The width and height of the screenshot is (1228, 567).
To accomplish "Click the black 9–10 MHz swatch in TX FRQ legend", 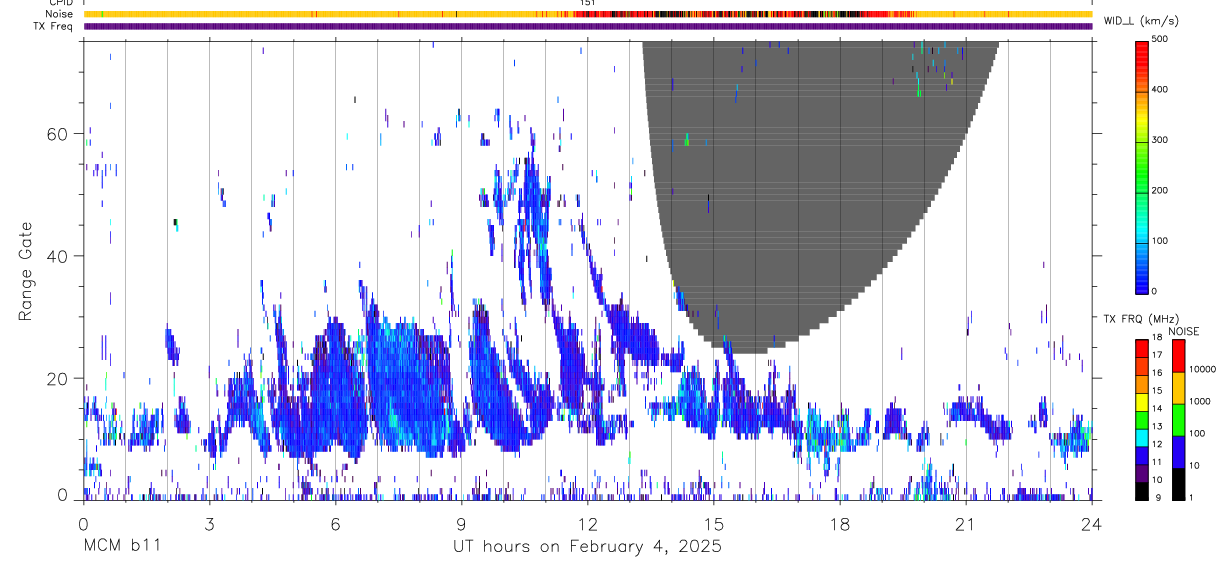I will coord(1142,491).
